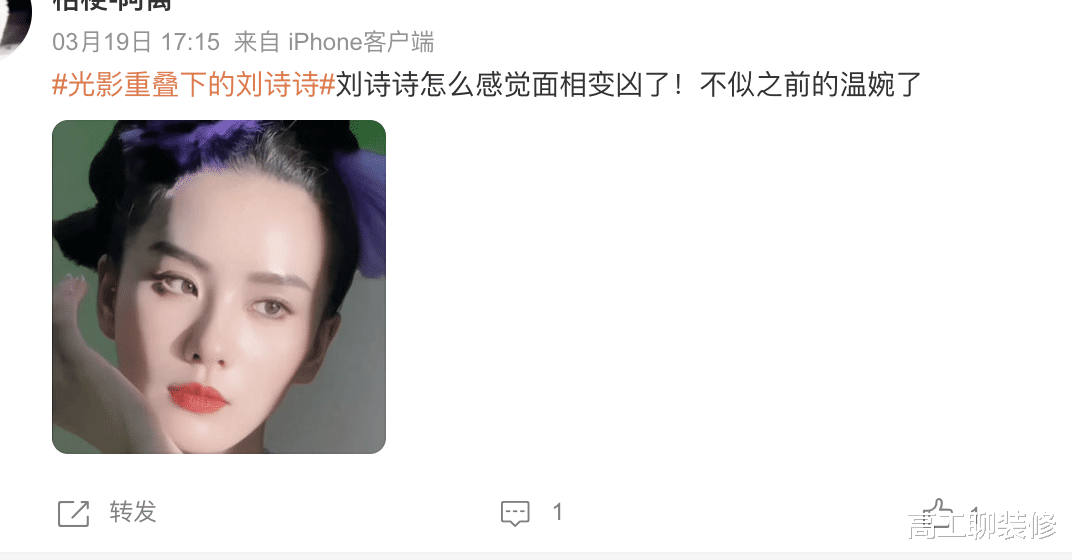Like the post with the thumbs-up icon
The image size is (1072, 560).
pyautogui.click(x=938, y=512)
